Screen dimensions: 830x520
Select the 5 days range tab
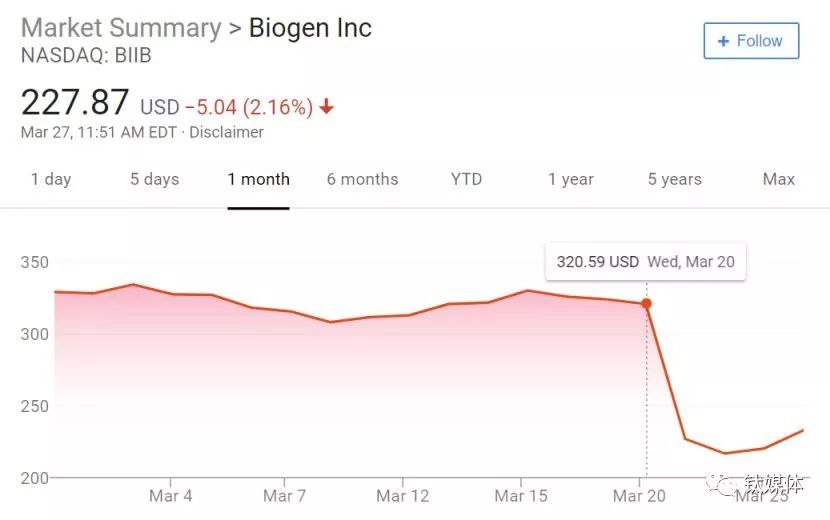(154, 180)
